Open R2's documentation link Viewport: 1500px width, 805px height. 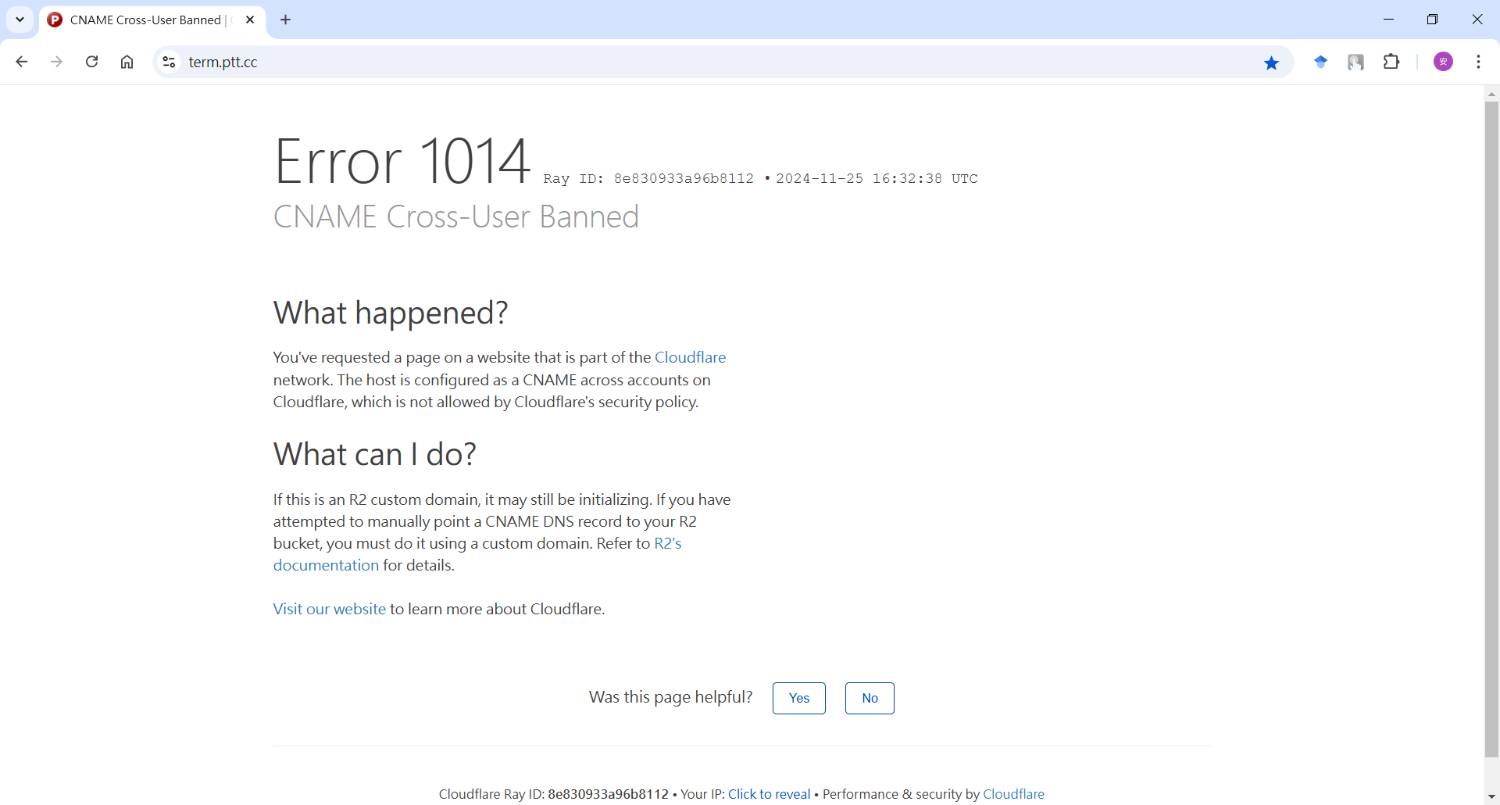[x=477, y=554]
